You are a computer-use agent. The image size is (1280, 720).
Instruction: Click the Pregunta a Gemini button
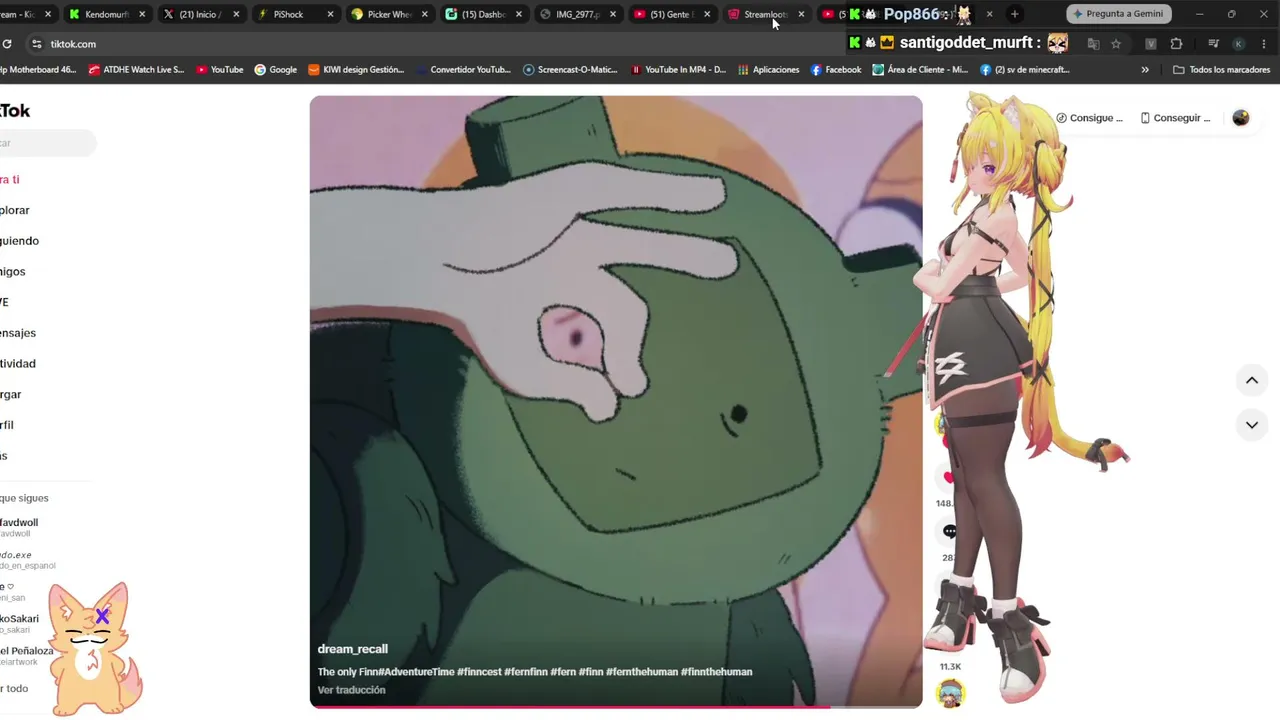pyautogui.click(x=1117, y=14)
